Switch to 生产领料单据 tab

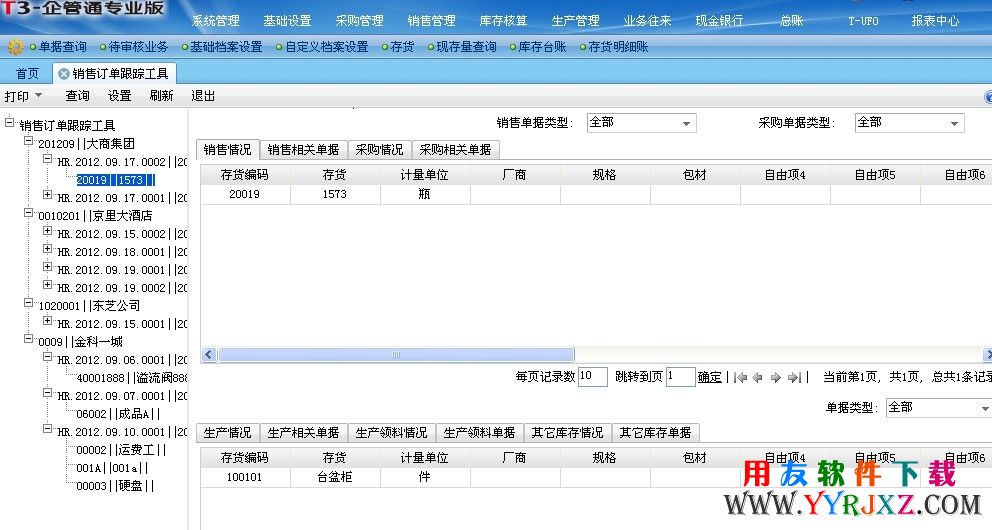480,433
